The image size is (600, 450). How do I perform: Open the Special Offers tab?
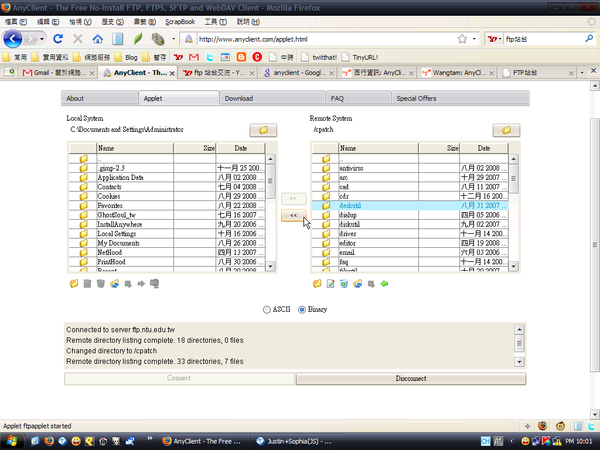click(460, 98)
